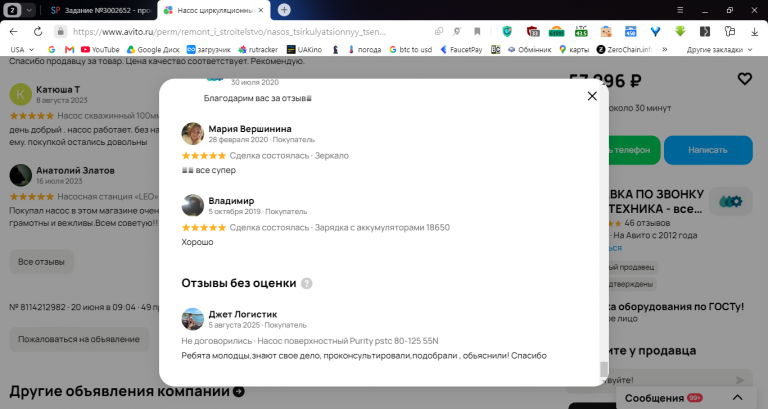Click the green show phone button
The height and width of the screenshot is (409, 768).
[x=634, y=150]
